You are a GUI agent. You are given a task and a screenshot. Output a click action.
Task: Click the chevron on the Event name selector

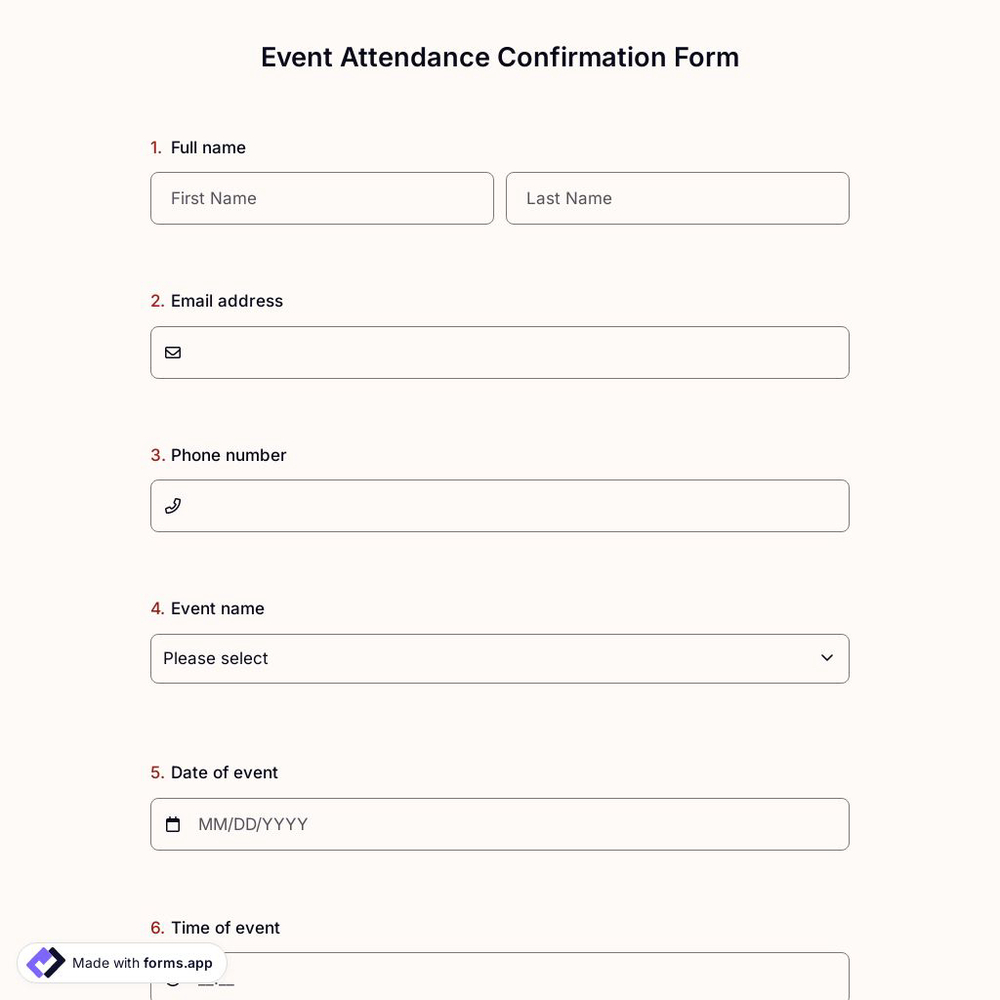click(827, 658)
